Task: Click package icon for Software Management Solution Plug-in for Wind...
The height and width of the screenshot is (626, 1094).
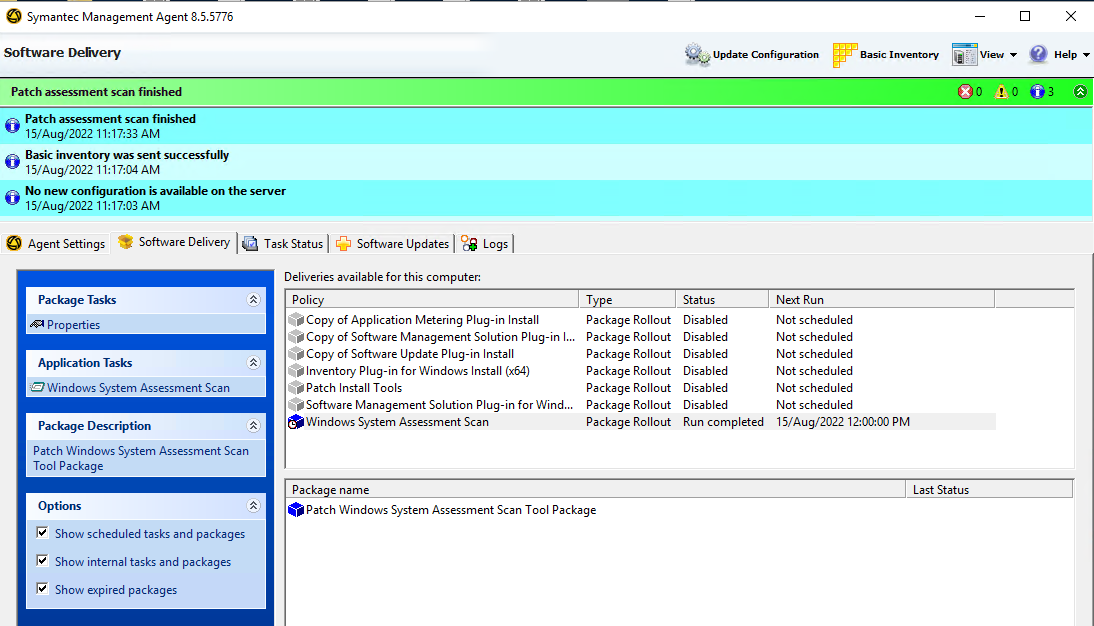Action: click(296, 405)
